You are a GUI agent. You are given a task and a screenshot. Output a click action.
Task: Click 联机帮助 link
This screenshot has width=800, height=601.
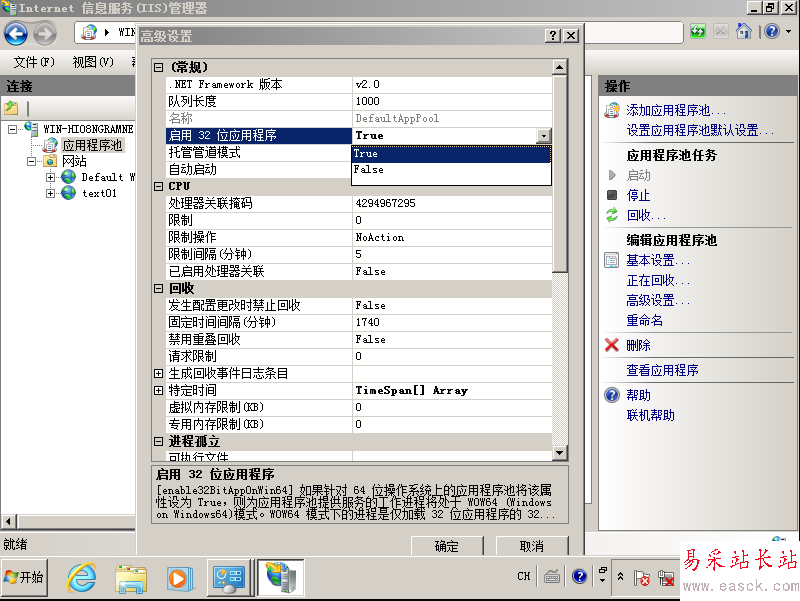pyautogui.click(x=651, y=415)
